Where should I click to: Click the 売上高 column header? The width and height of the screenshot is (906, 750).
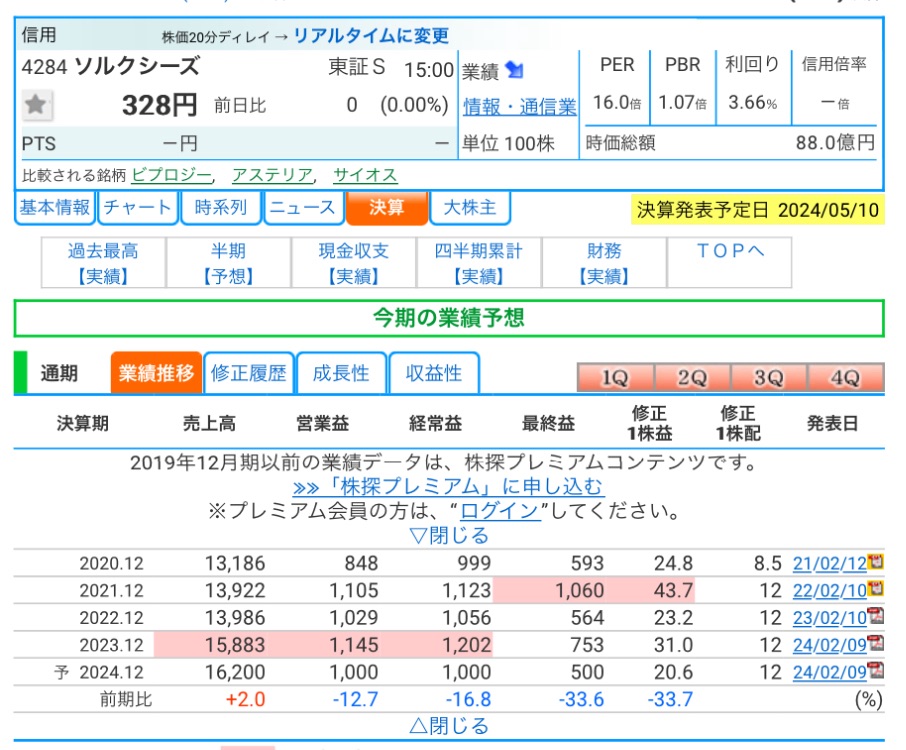209,424
